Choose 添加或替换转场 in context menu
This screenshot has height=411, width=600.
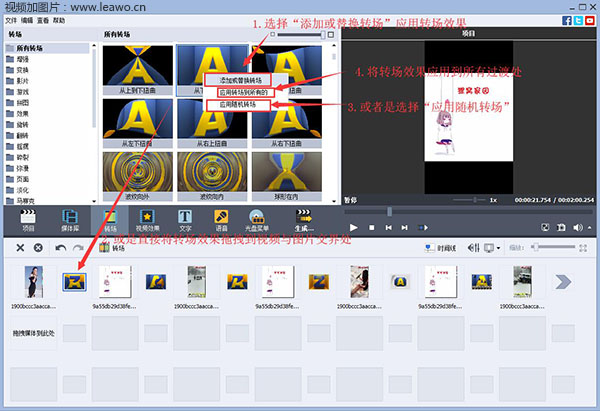point(238,80)
